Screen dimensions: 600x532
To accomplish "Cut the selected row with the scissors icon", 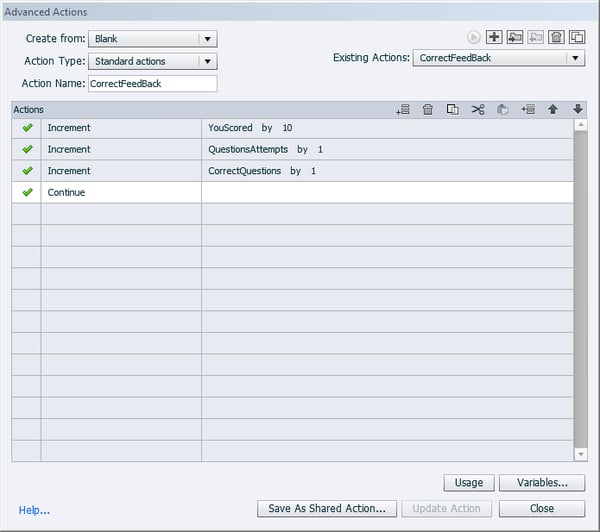I will [478, 109].
